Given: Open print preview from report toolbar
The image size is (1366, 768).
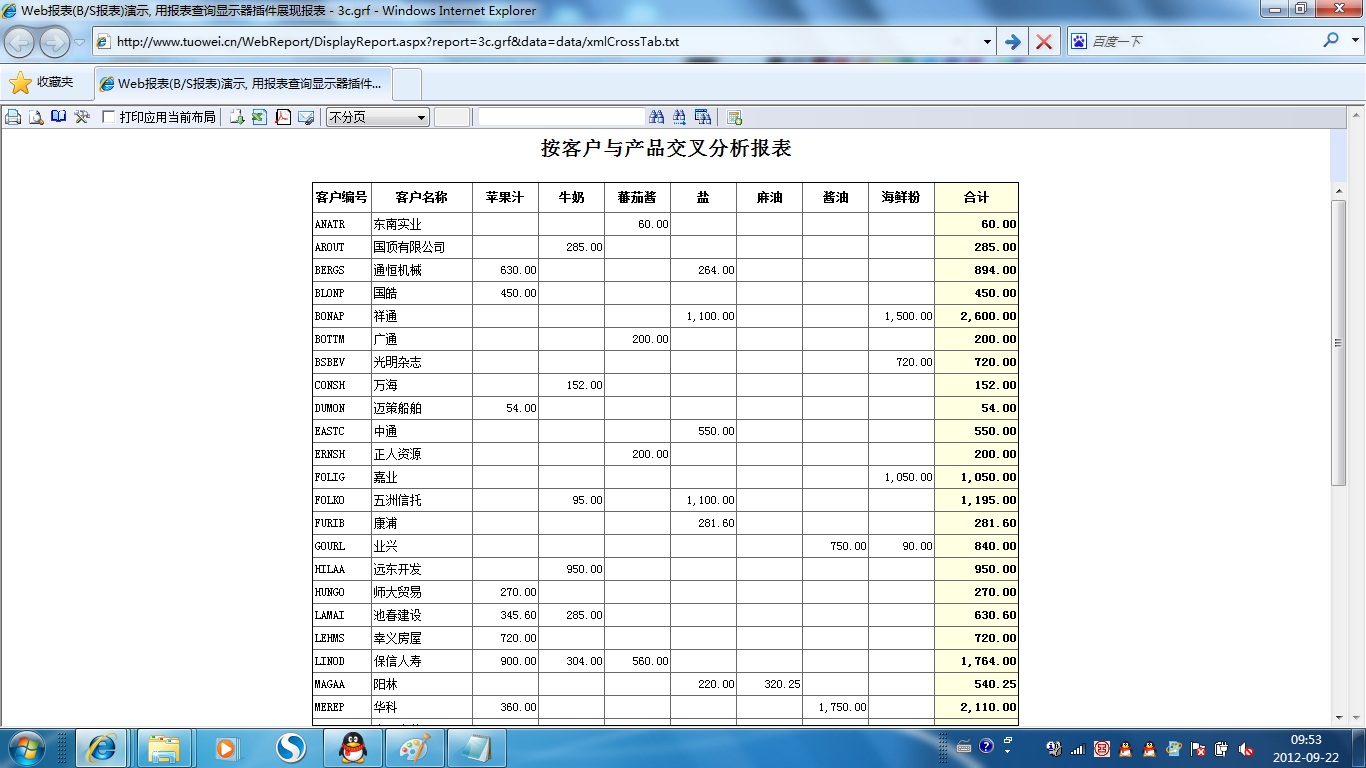Looking at the screenshot, I should tap(36, 117).
